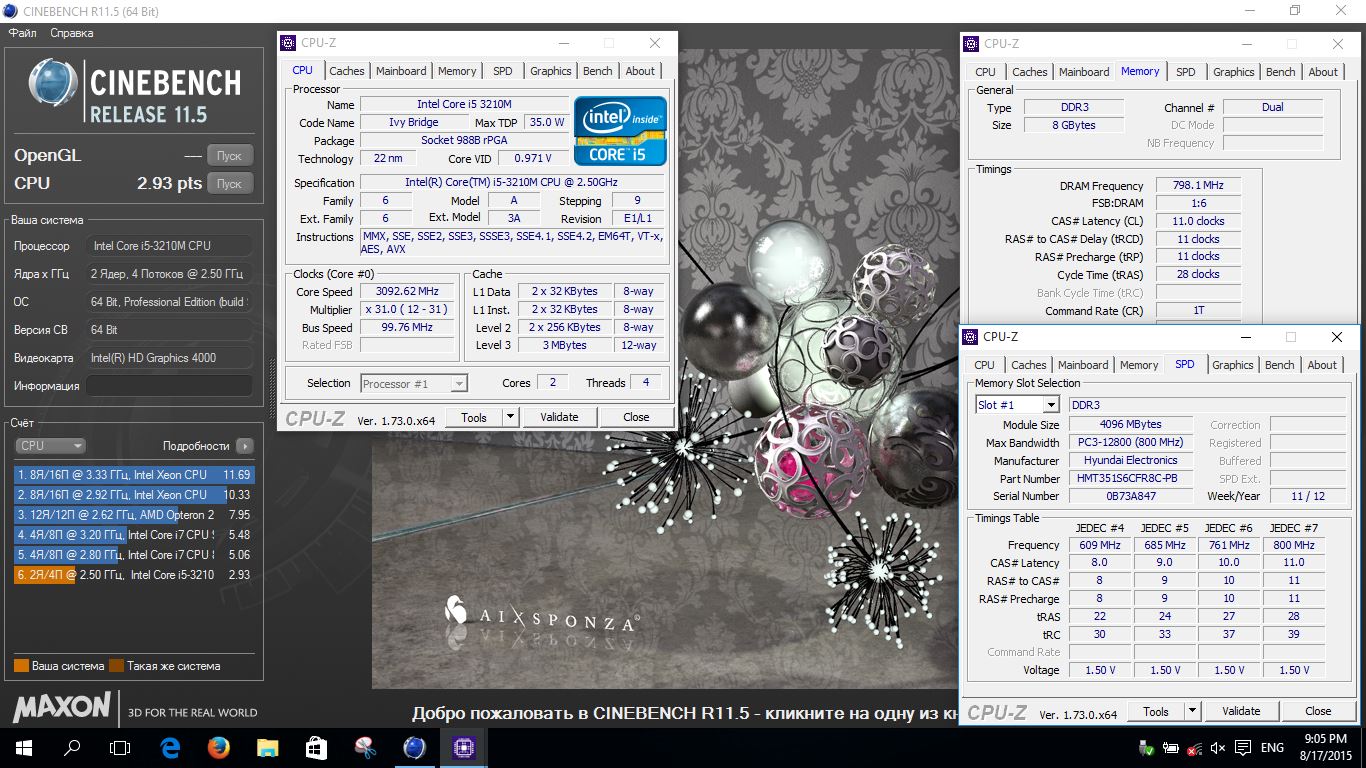This screenshot has height=768, width=1366.
Task: Open the safely remove hardware tray icon
Action: (x=1147, y=748)
